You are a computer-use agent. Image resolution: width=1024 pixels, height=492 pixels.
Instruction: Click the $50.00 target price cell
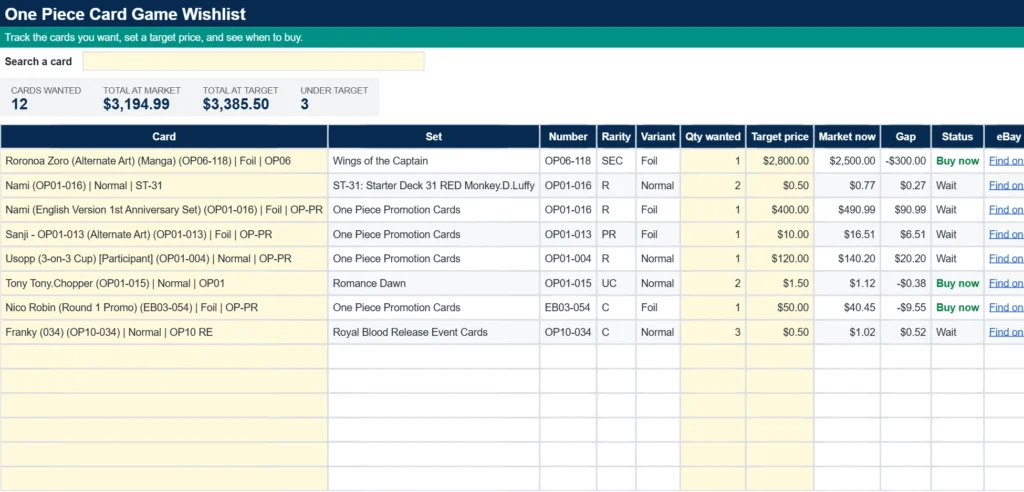(780, 308)
